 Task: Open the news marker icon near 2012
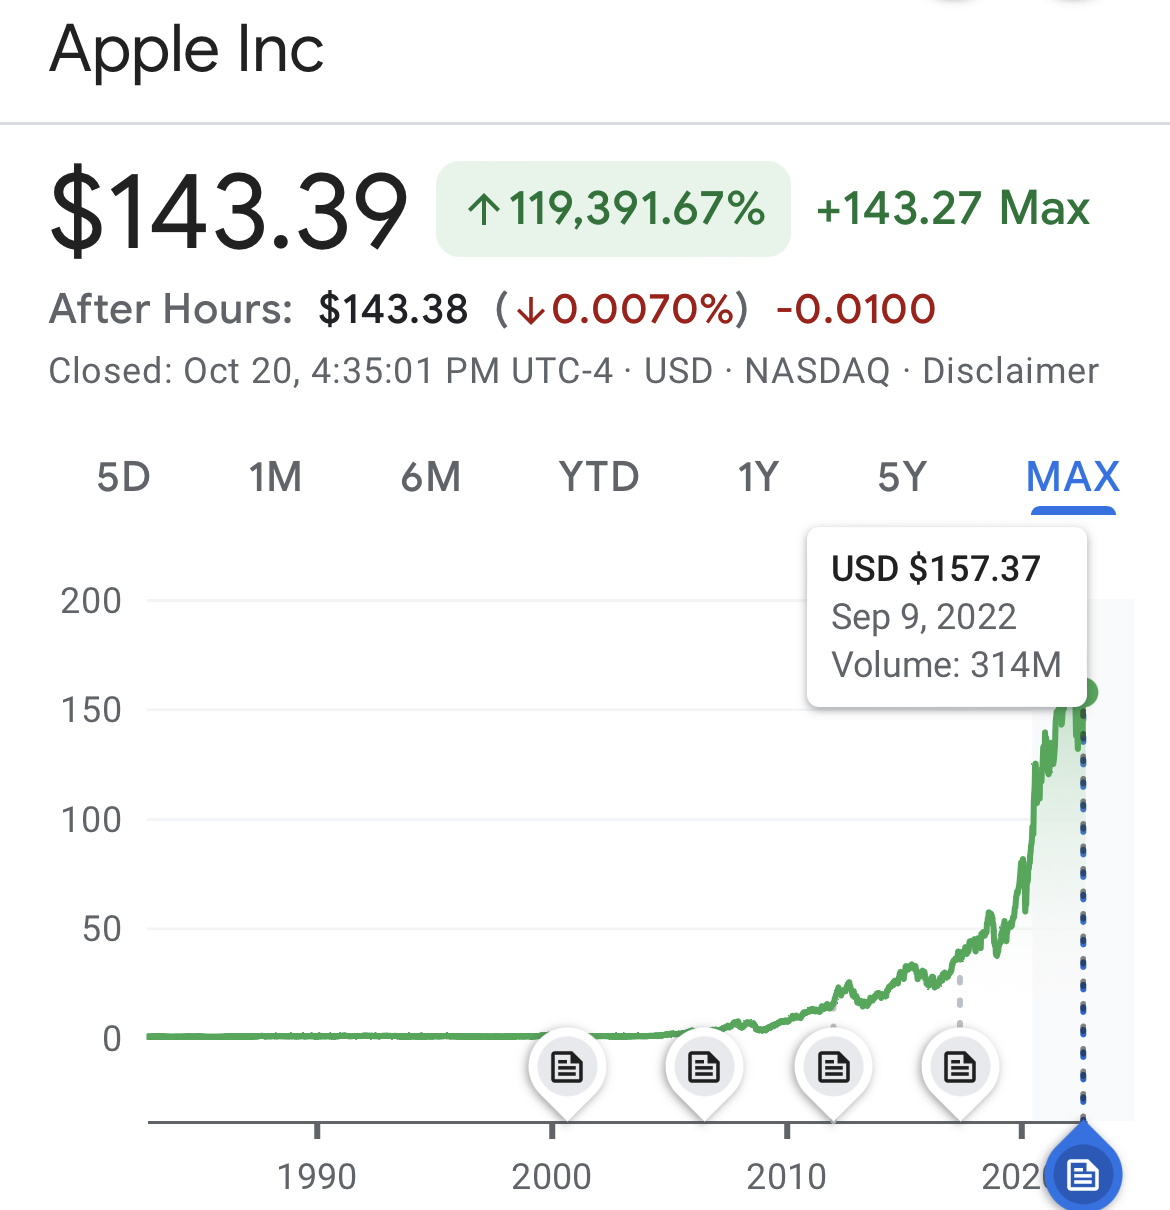833,1068
